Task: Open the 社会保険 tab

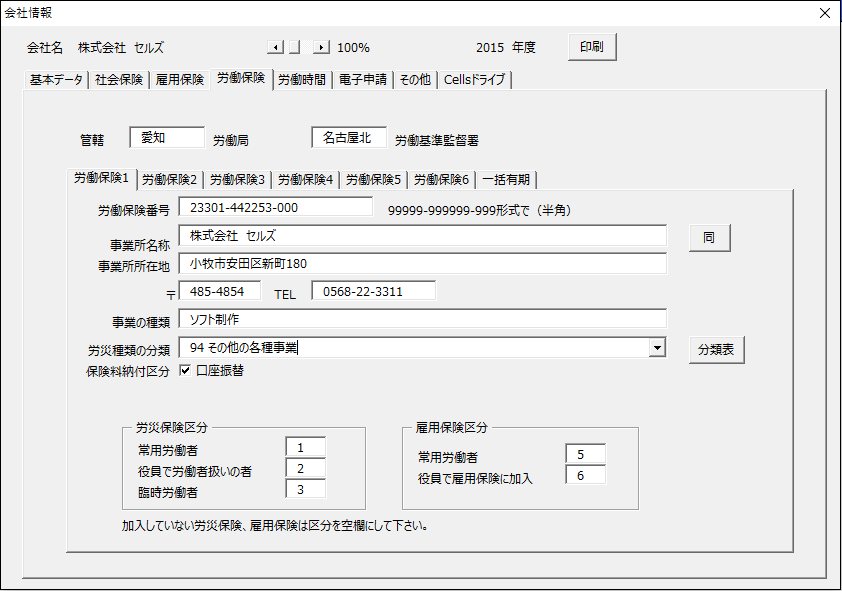Action: click(x=119, y=80)
